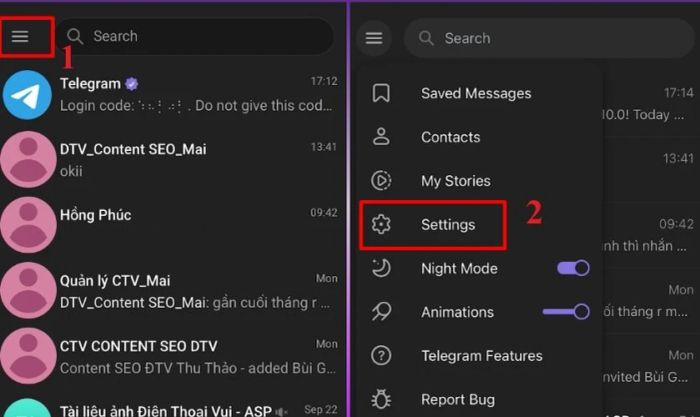
Task: Click the Settings gear icon
Action: 381,224
